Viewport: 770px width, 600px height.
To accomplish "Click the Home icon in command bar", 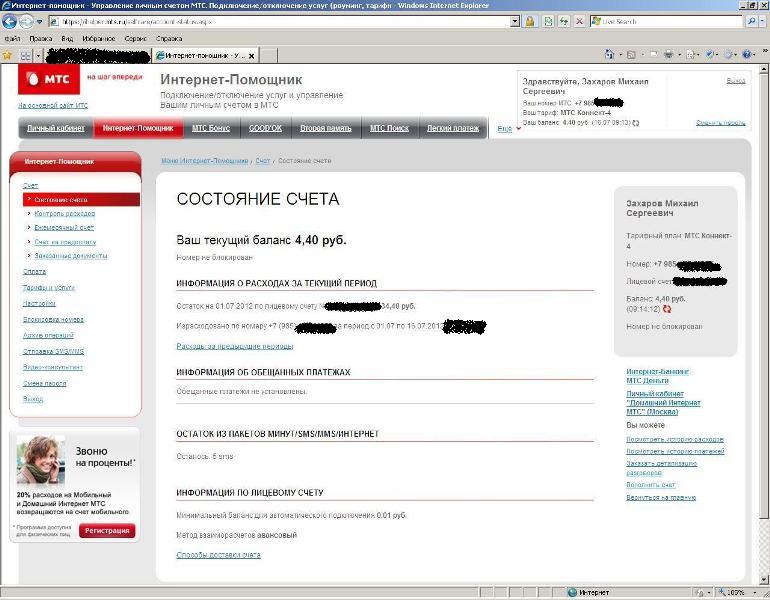I will click(x=609, y=55).
